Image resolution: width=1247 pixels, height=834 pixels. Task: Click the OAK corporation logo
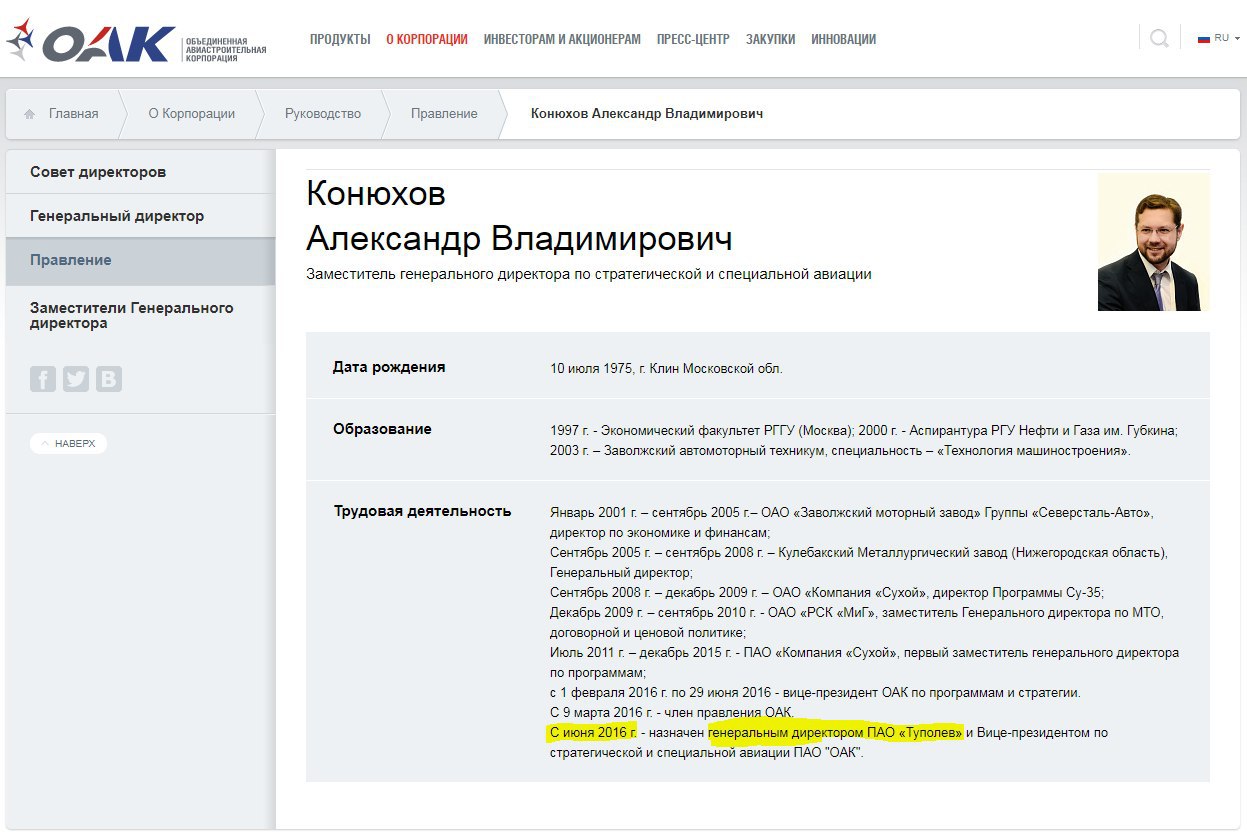(x=136, y=42)
